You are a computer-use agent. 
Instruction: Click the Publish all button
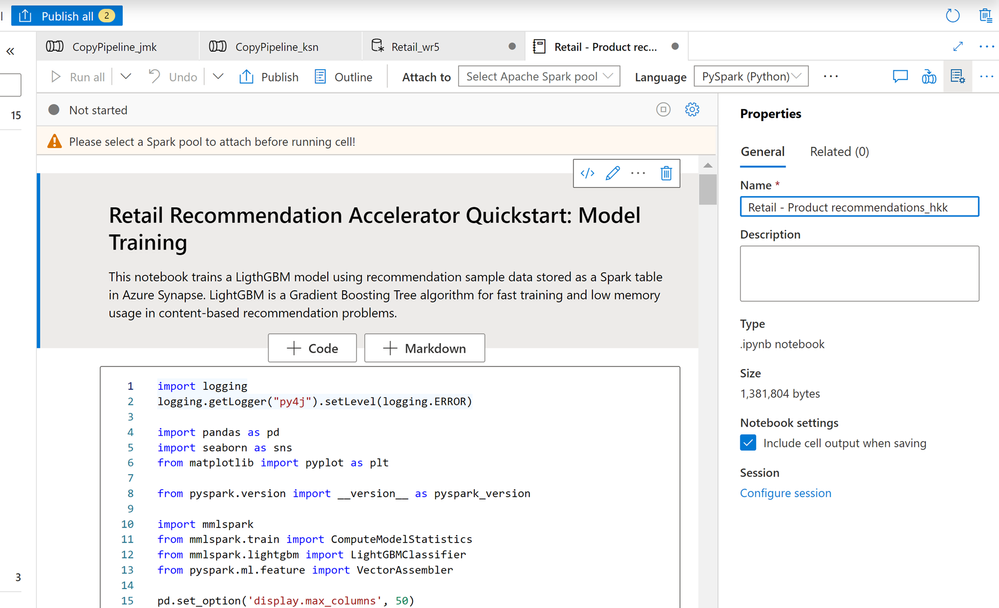tap(67, 16)
